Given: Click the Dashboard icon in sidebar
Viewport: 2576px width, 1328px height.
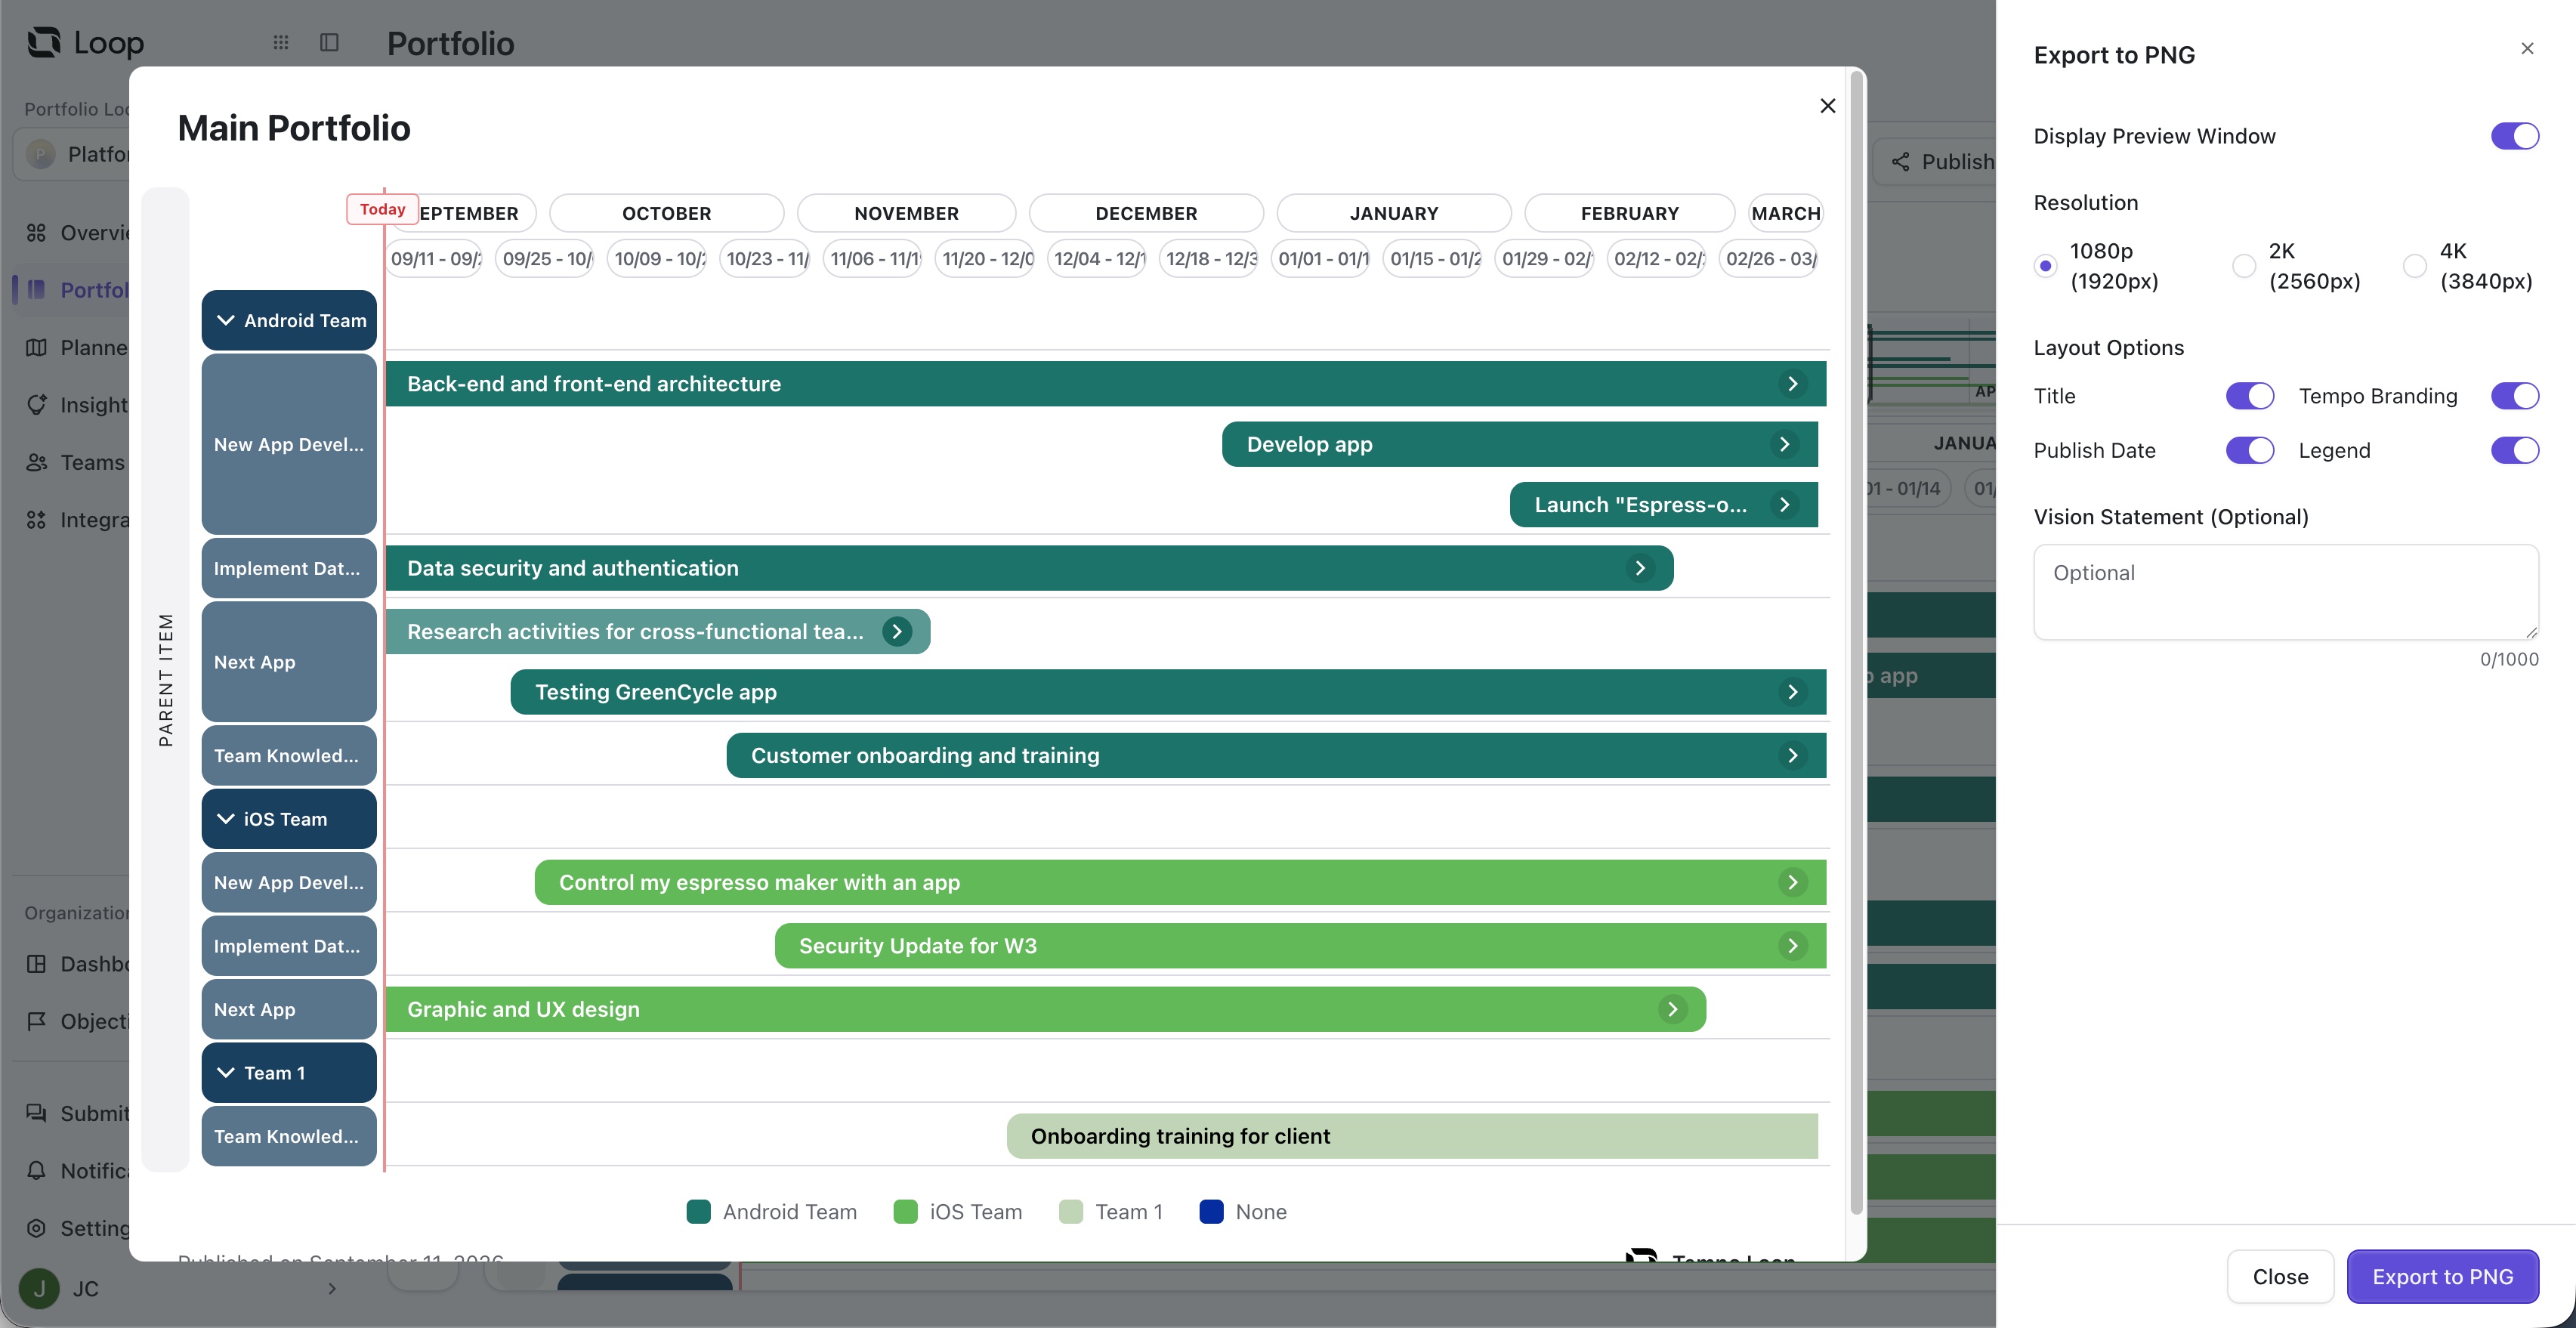Looking at the screenshot, I should pyautogui.click(x=36, y=964).
